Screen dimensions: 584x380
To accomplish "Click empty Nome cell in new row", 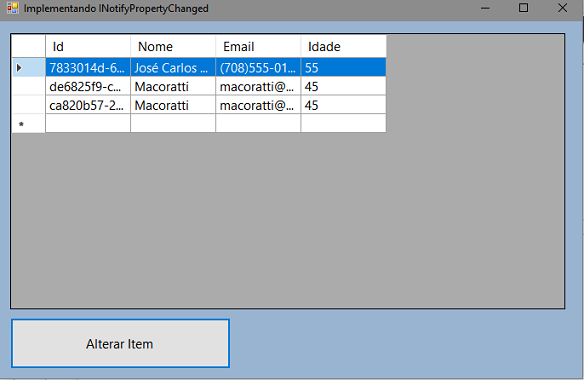I will (173, 123).
